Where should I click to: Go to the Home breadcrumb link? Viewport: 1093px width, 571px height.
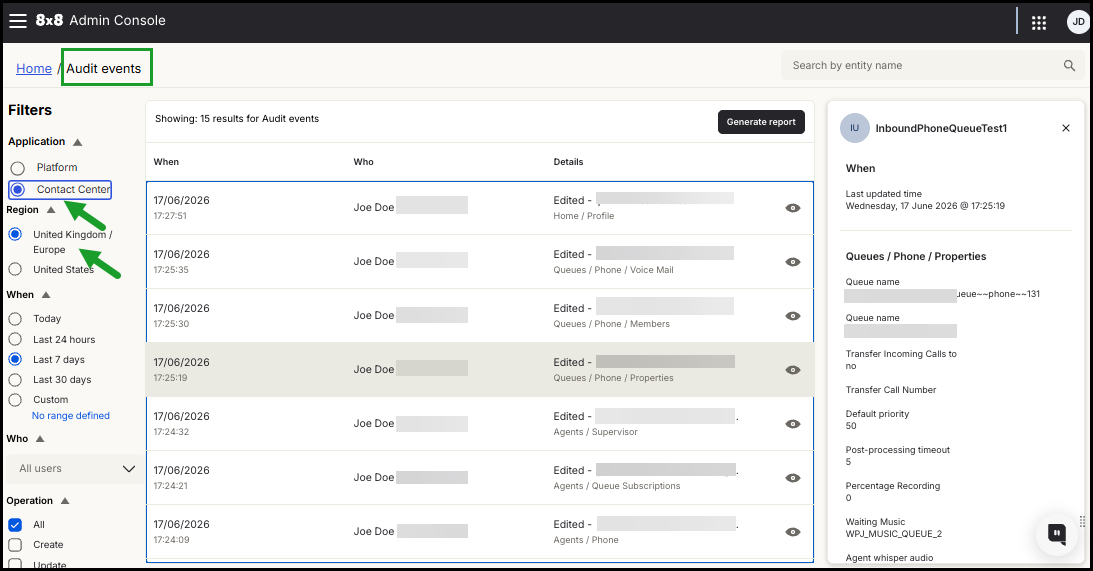coord(33,69)
